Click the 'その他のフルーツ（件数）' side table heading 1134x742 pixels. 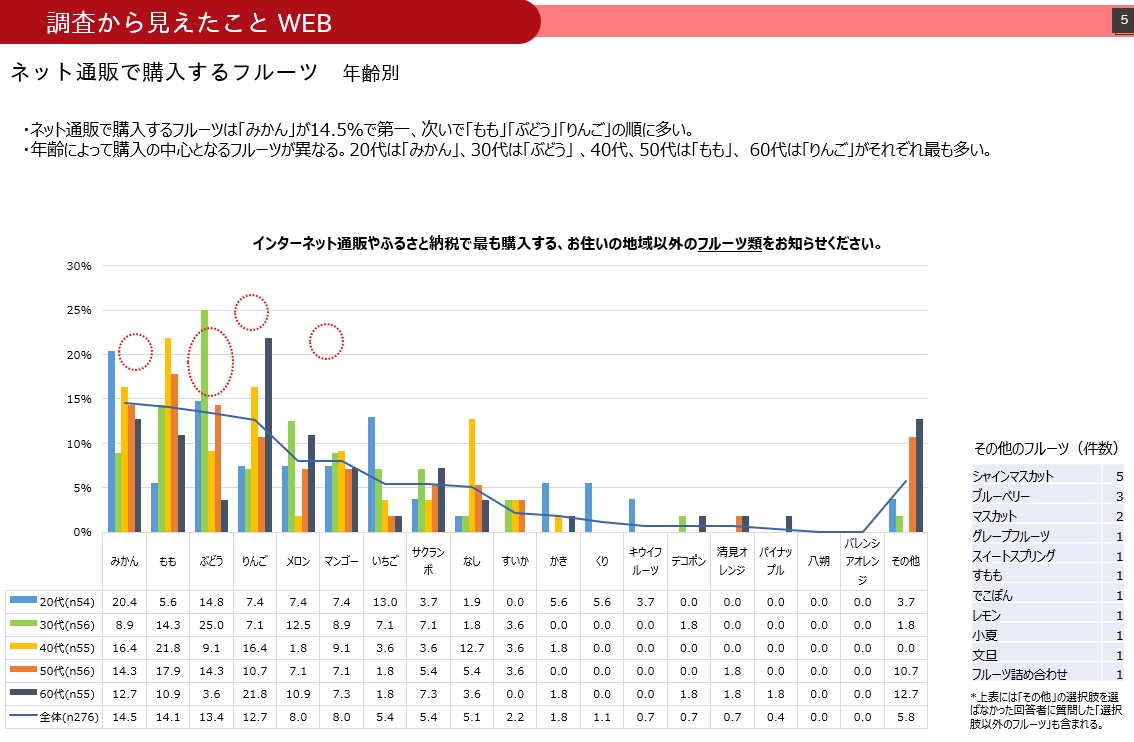point(1046,448)
